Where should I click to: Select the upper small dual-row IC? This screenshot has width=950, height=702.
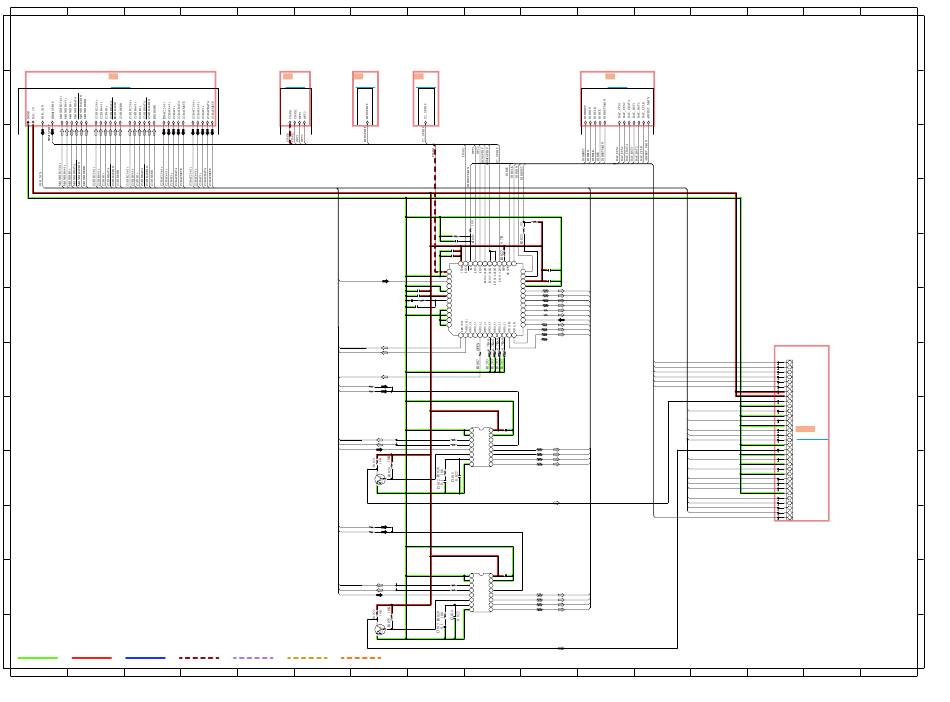(482, 447)
